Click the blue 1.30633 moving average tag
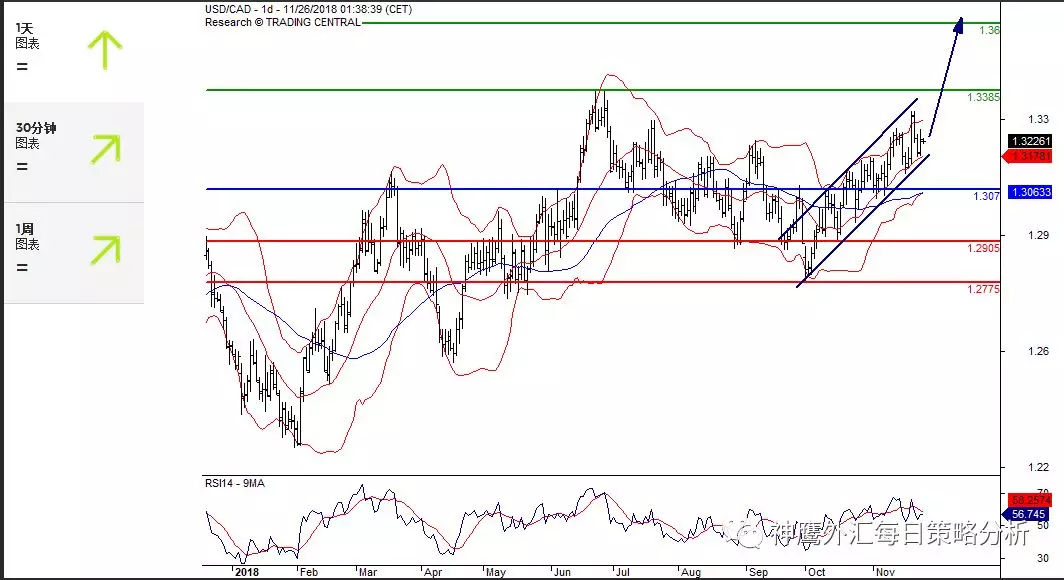Screen dimensions: 1064x580 pos(1030,192)
